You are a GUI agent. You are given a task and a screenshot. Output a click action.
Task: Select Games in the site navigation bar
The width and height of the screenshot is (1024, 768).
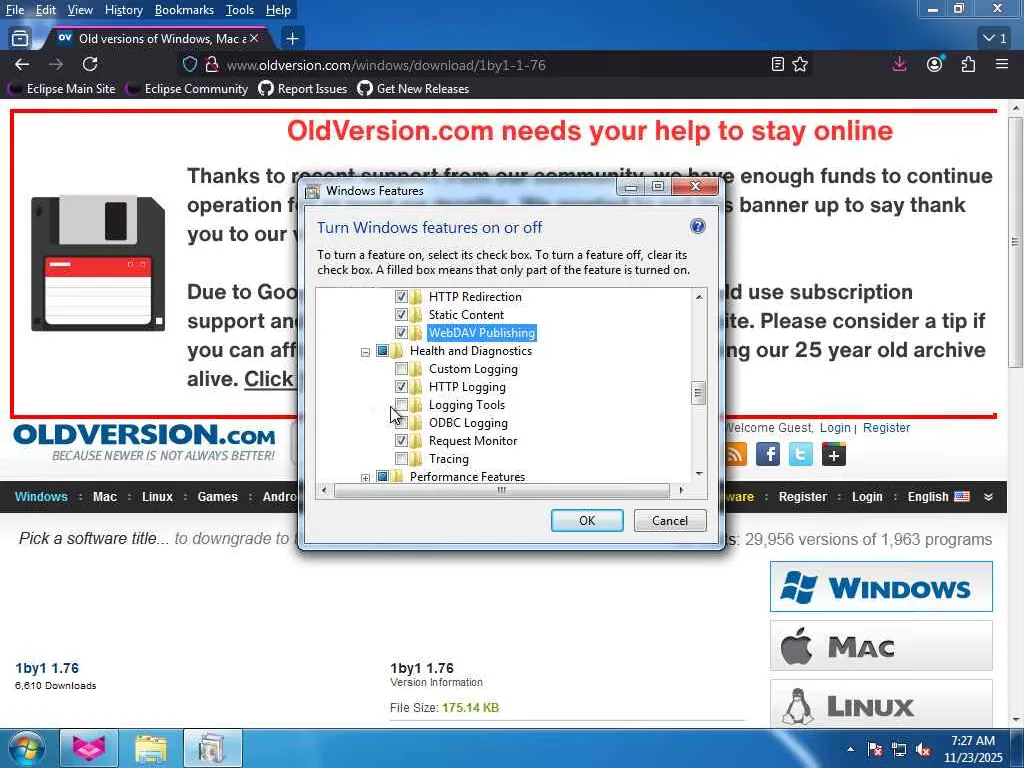click(x=217, y=497)
